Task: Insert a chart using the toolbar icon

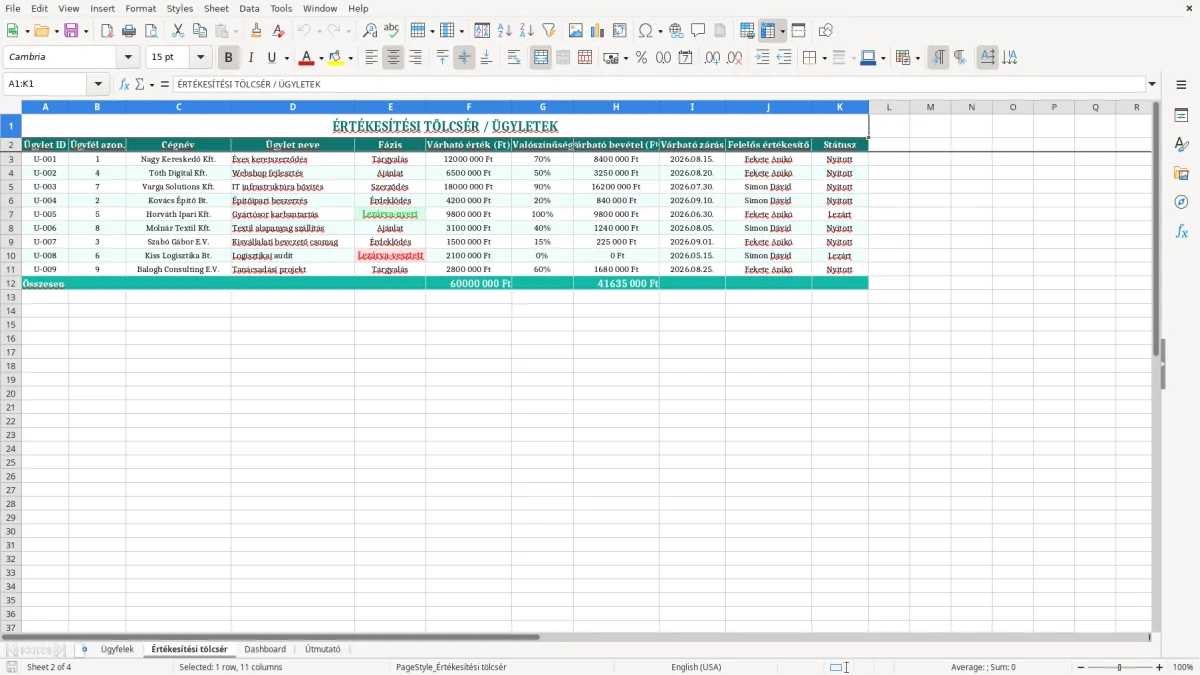Action: pyautogui.click(x=598, y=31)
